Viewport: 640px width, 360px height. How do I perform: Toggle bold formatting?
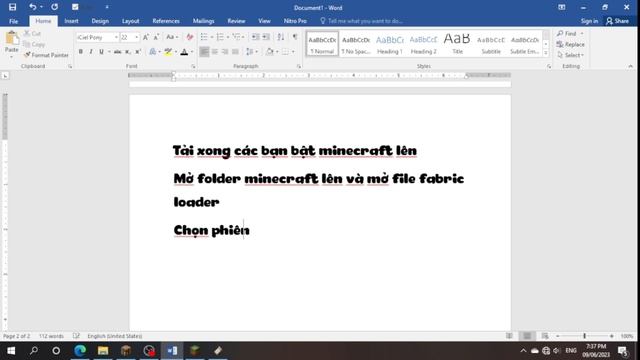coord(80,52)
